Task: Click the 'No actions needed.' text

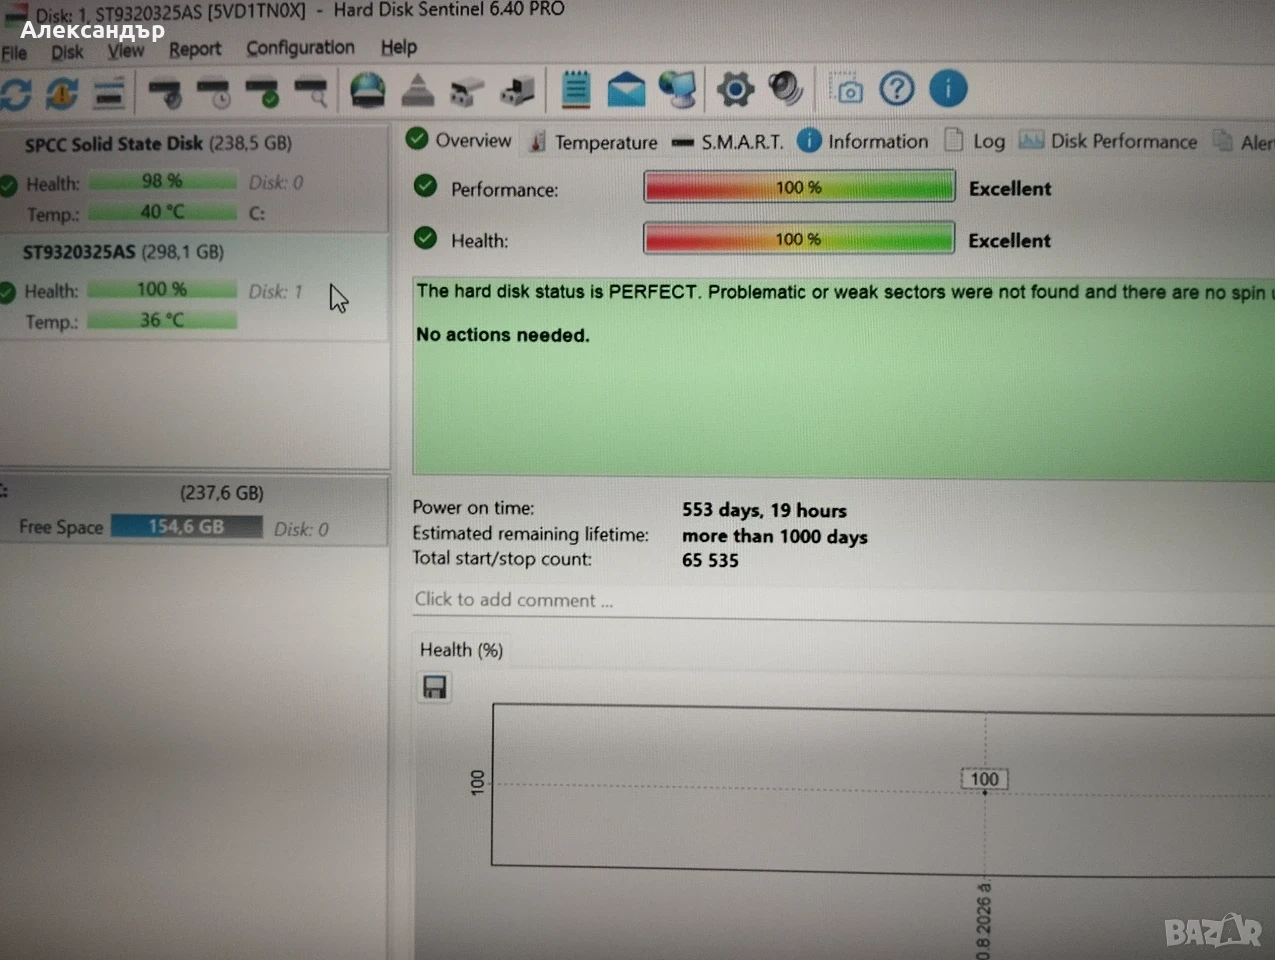Action: tap(503, 335)
